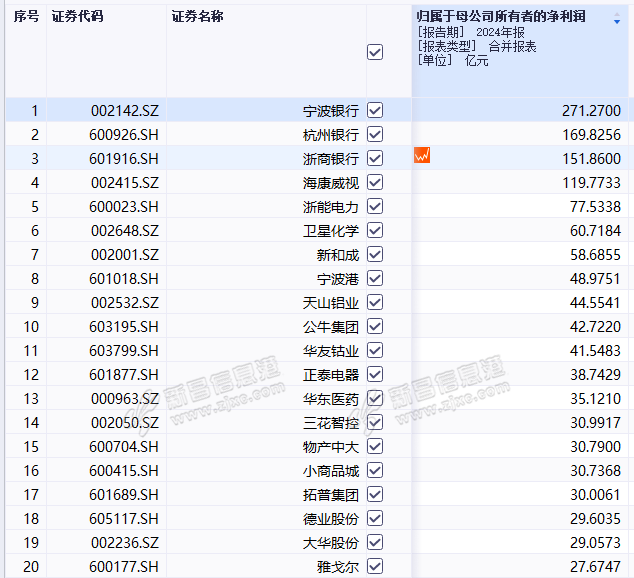Toggle the 物产中大 row checkbox
The height and width of the screenshot is (578, 634).
pos(375,446)
